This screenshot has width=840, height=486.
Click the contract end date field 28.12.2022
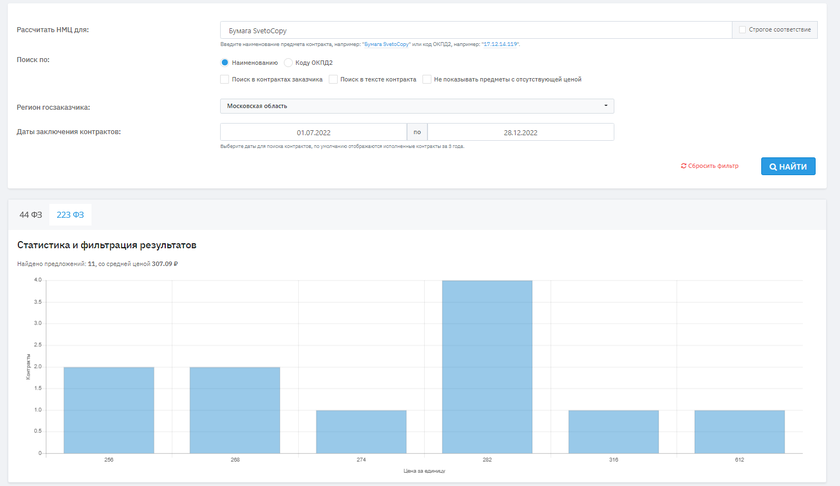pos(520,132)
